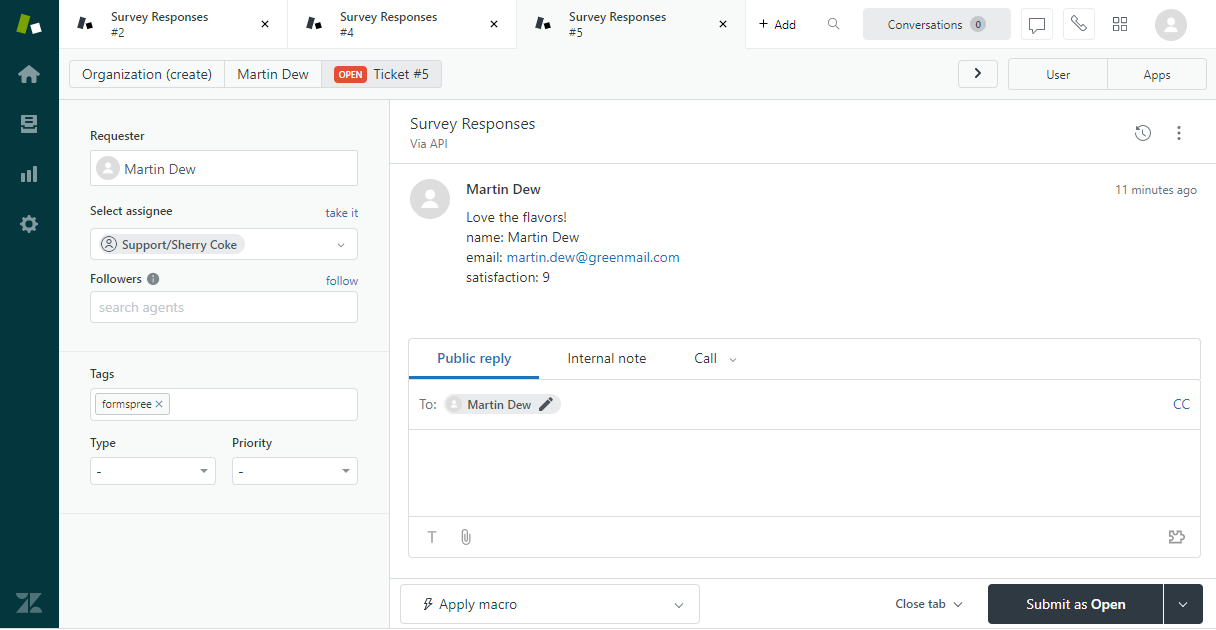Open the Talk phone icon
The width and height of the screenshot is (1216, 630).
[x=1078, y=24]
